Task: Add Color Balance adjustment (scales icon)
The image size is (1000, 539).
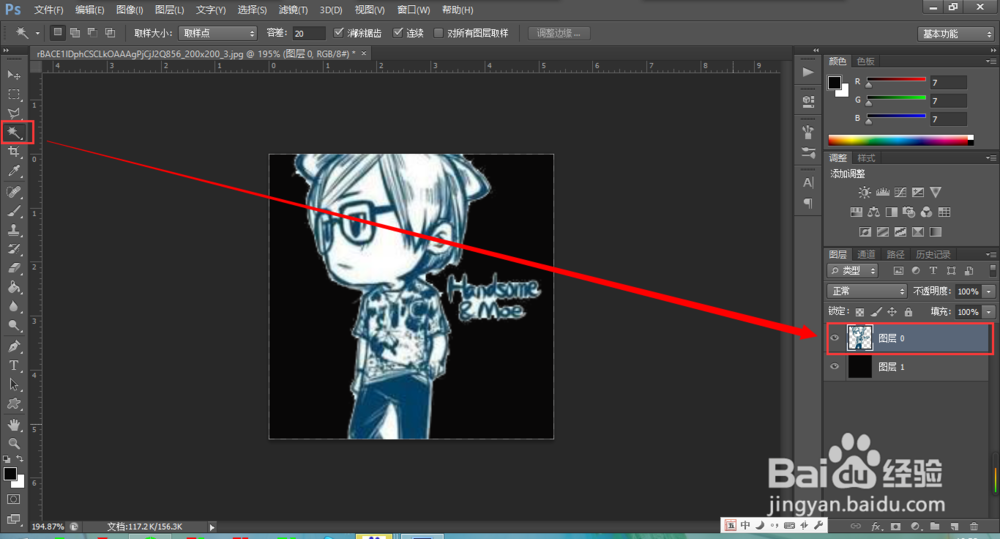Action: coord(874,212)
